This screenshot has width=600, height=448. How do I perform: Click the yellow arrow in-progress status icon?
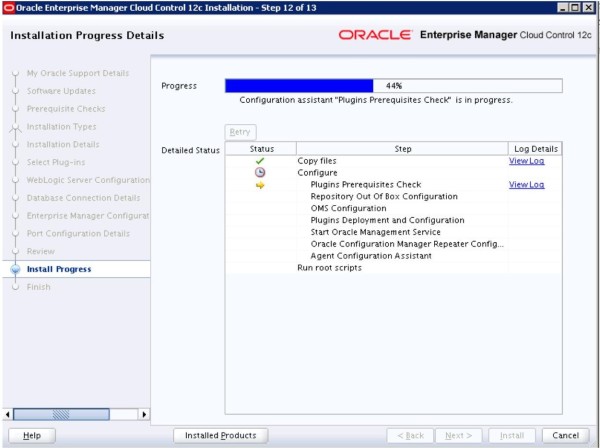pyautogui.click(x=259, y=185)
